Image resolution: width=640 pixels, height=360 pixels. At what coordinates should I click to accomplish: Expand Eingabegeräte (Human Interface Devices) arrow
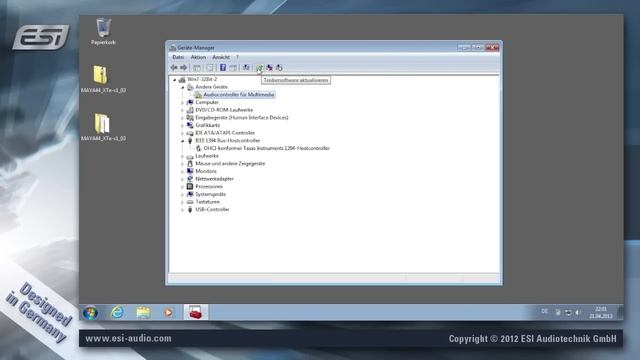pyautogui.click(x=182, y=118)
